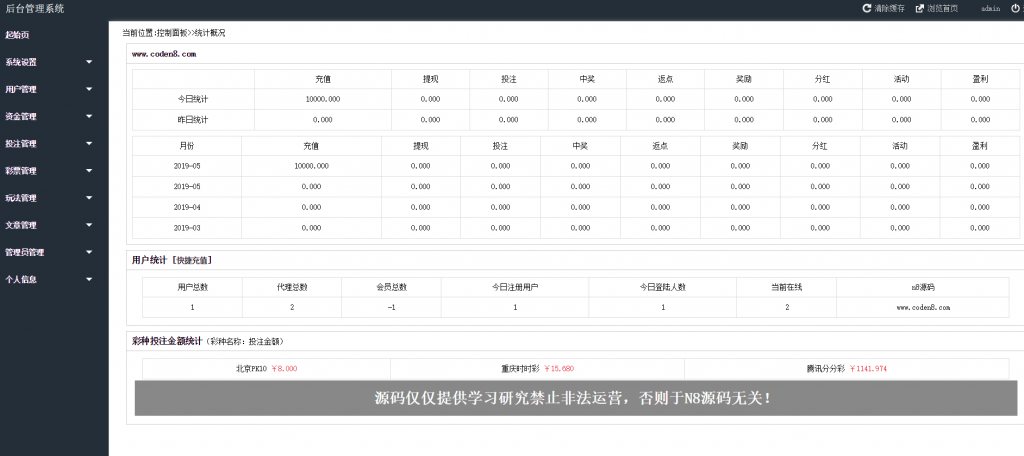1024x456 pixels.
Task: Click the power logout icon
Action: (1015, 8)
